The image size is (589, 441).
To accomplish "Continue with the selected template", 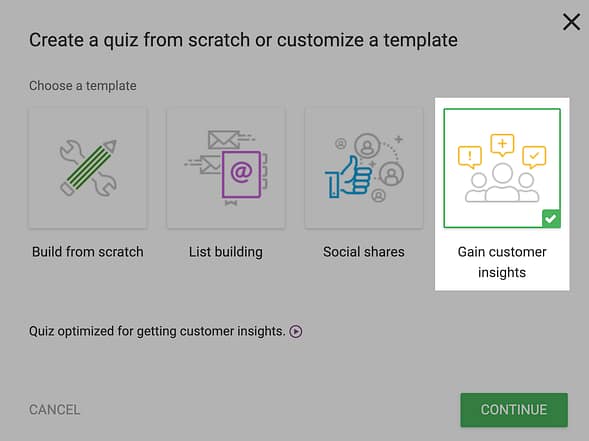I will click(514, 410).
